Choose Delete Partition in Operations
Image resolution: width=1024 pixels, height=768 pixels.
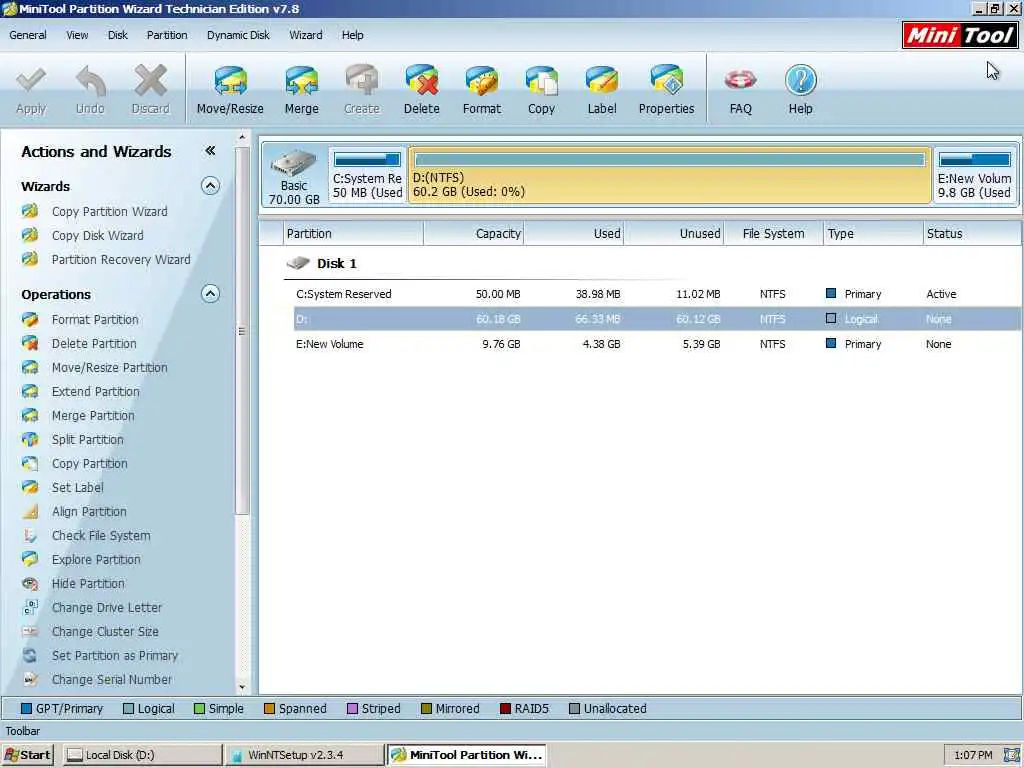(94, 344)
